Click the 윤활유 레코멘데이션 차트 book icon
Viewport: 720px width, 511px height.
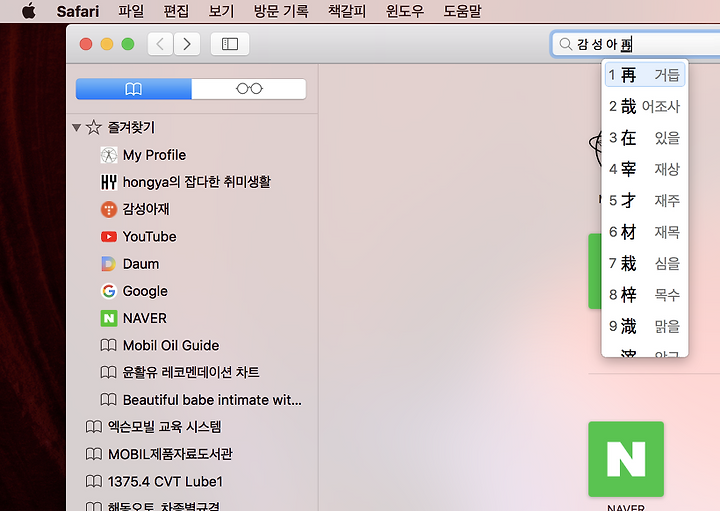point(108,372)
